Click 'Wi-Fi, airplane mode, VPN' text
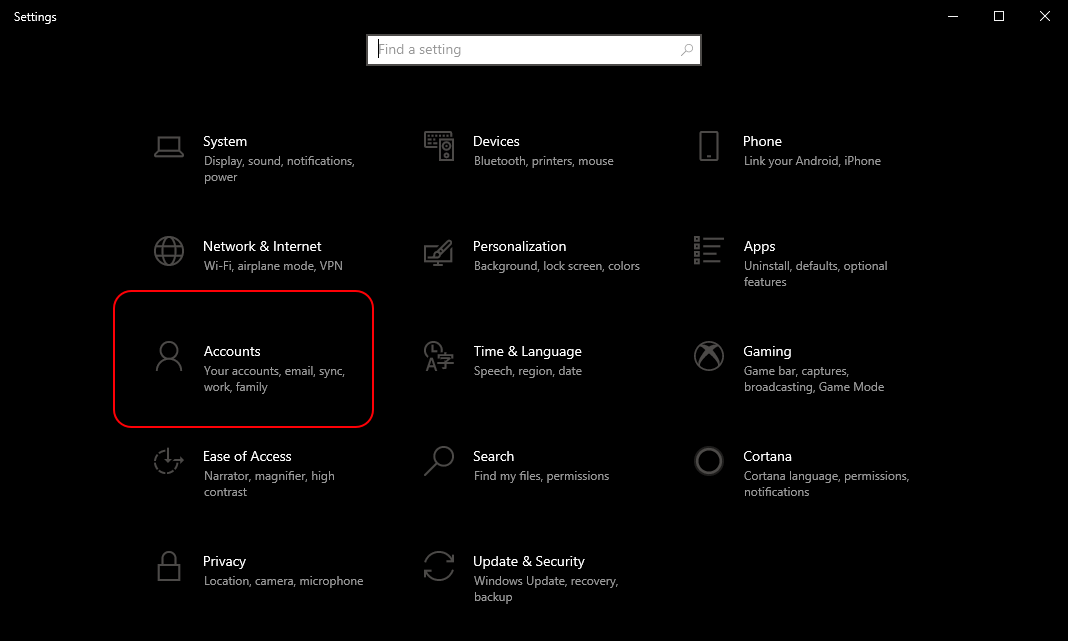1068x641 pixels. coord(273,266)
